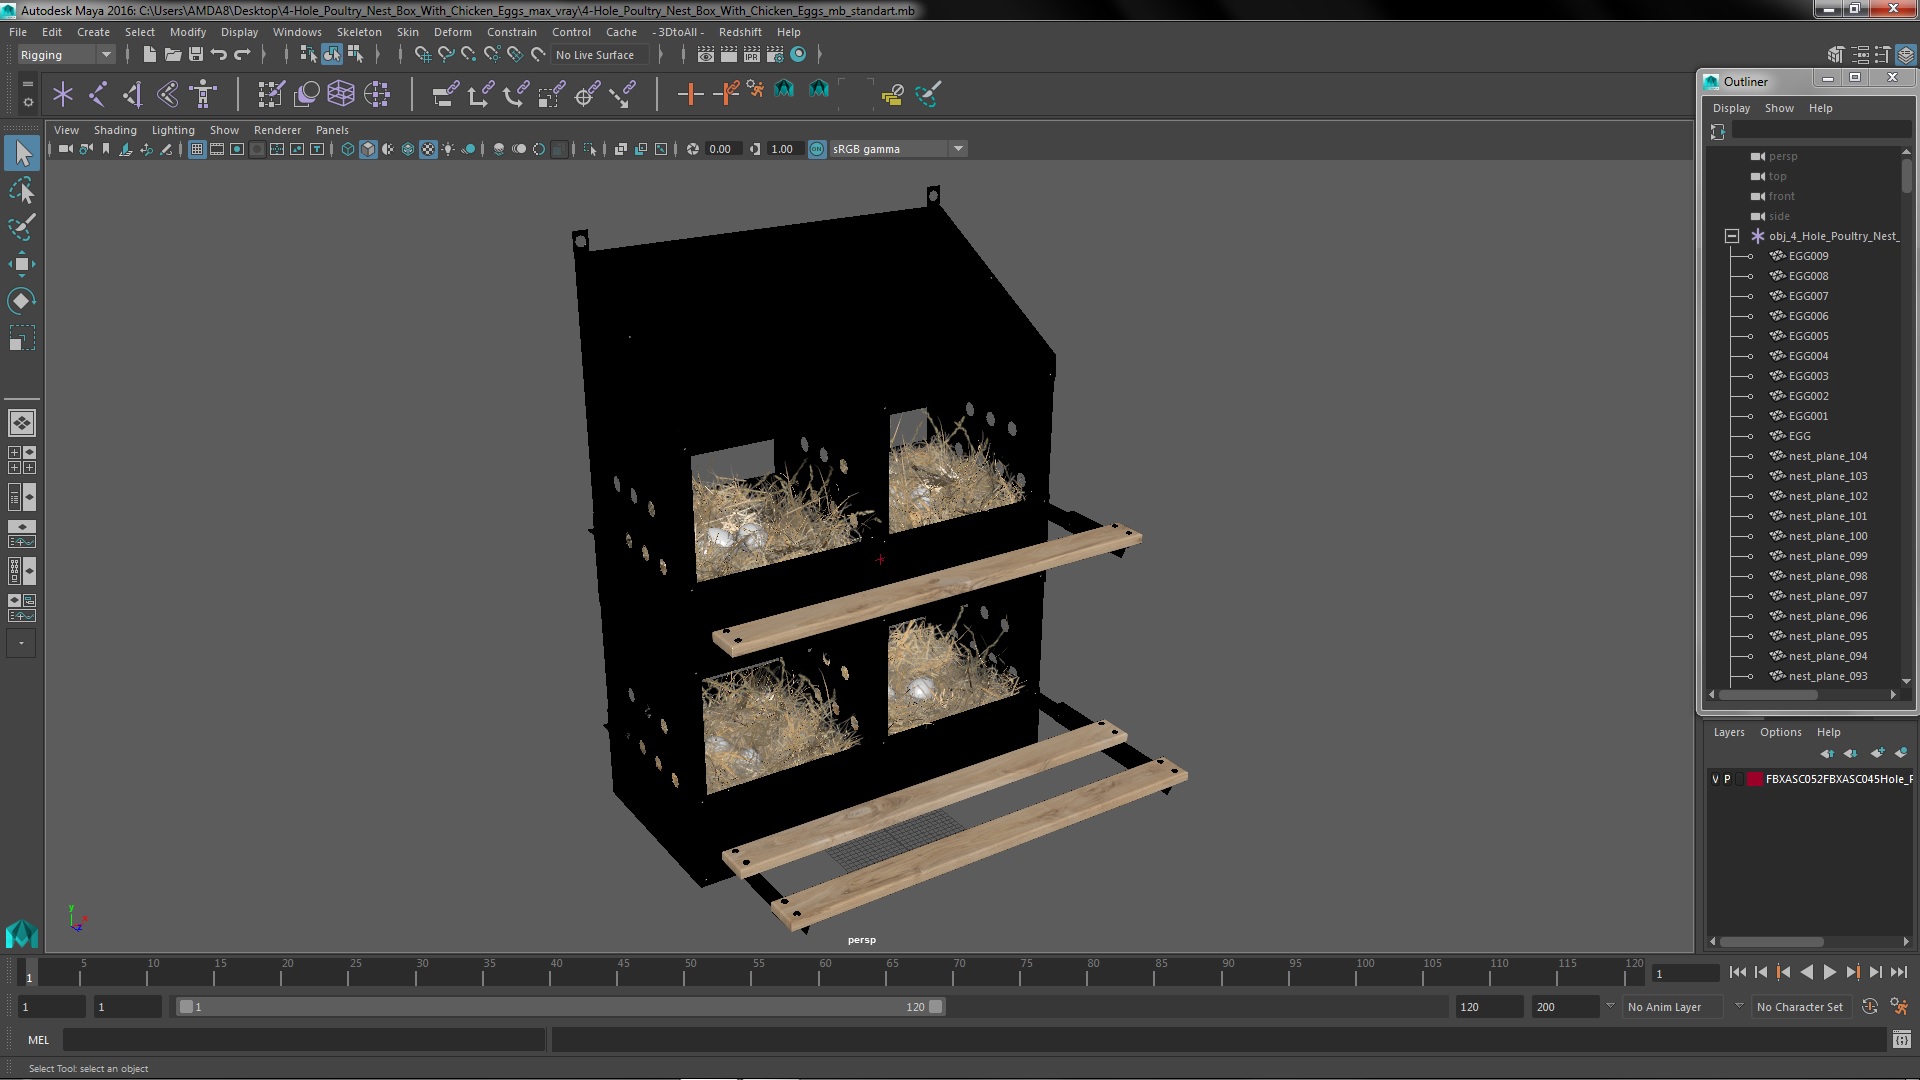The image size is (1920, 1080).
Task: Open the Rigging menu set dropdown
Action: (105, 55)
